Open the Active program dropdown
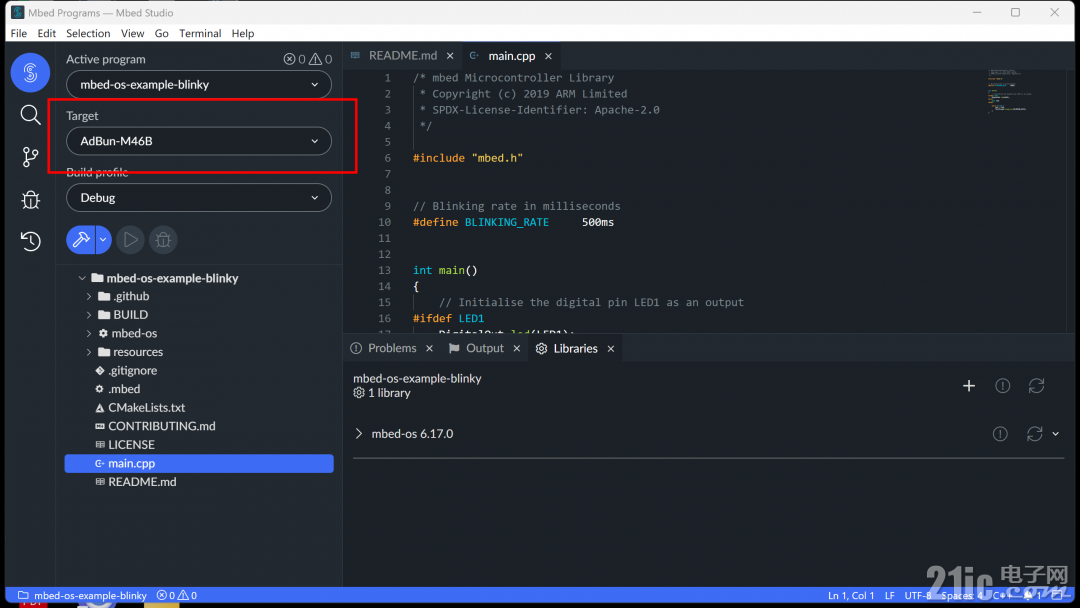The width and height of the screenshot is (1080, 608). (x=198, y=85)
